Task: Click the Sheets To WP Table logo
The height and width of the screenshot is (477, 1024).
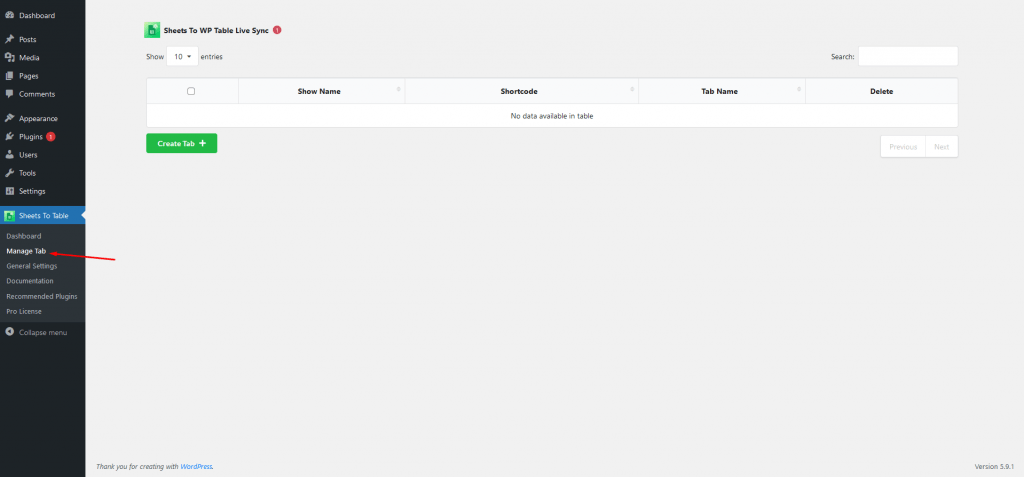Action: click(152, 30)
